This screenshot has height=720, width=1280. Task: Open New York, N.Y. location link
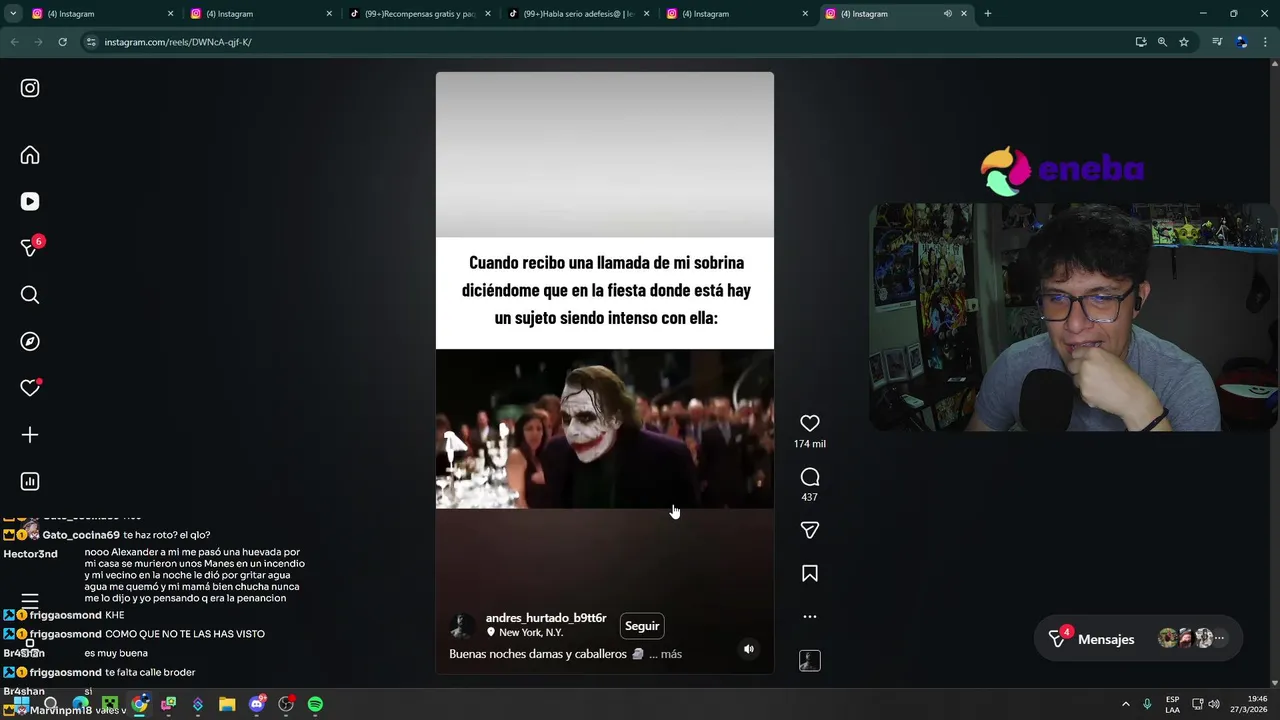(x=531, y=633)
